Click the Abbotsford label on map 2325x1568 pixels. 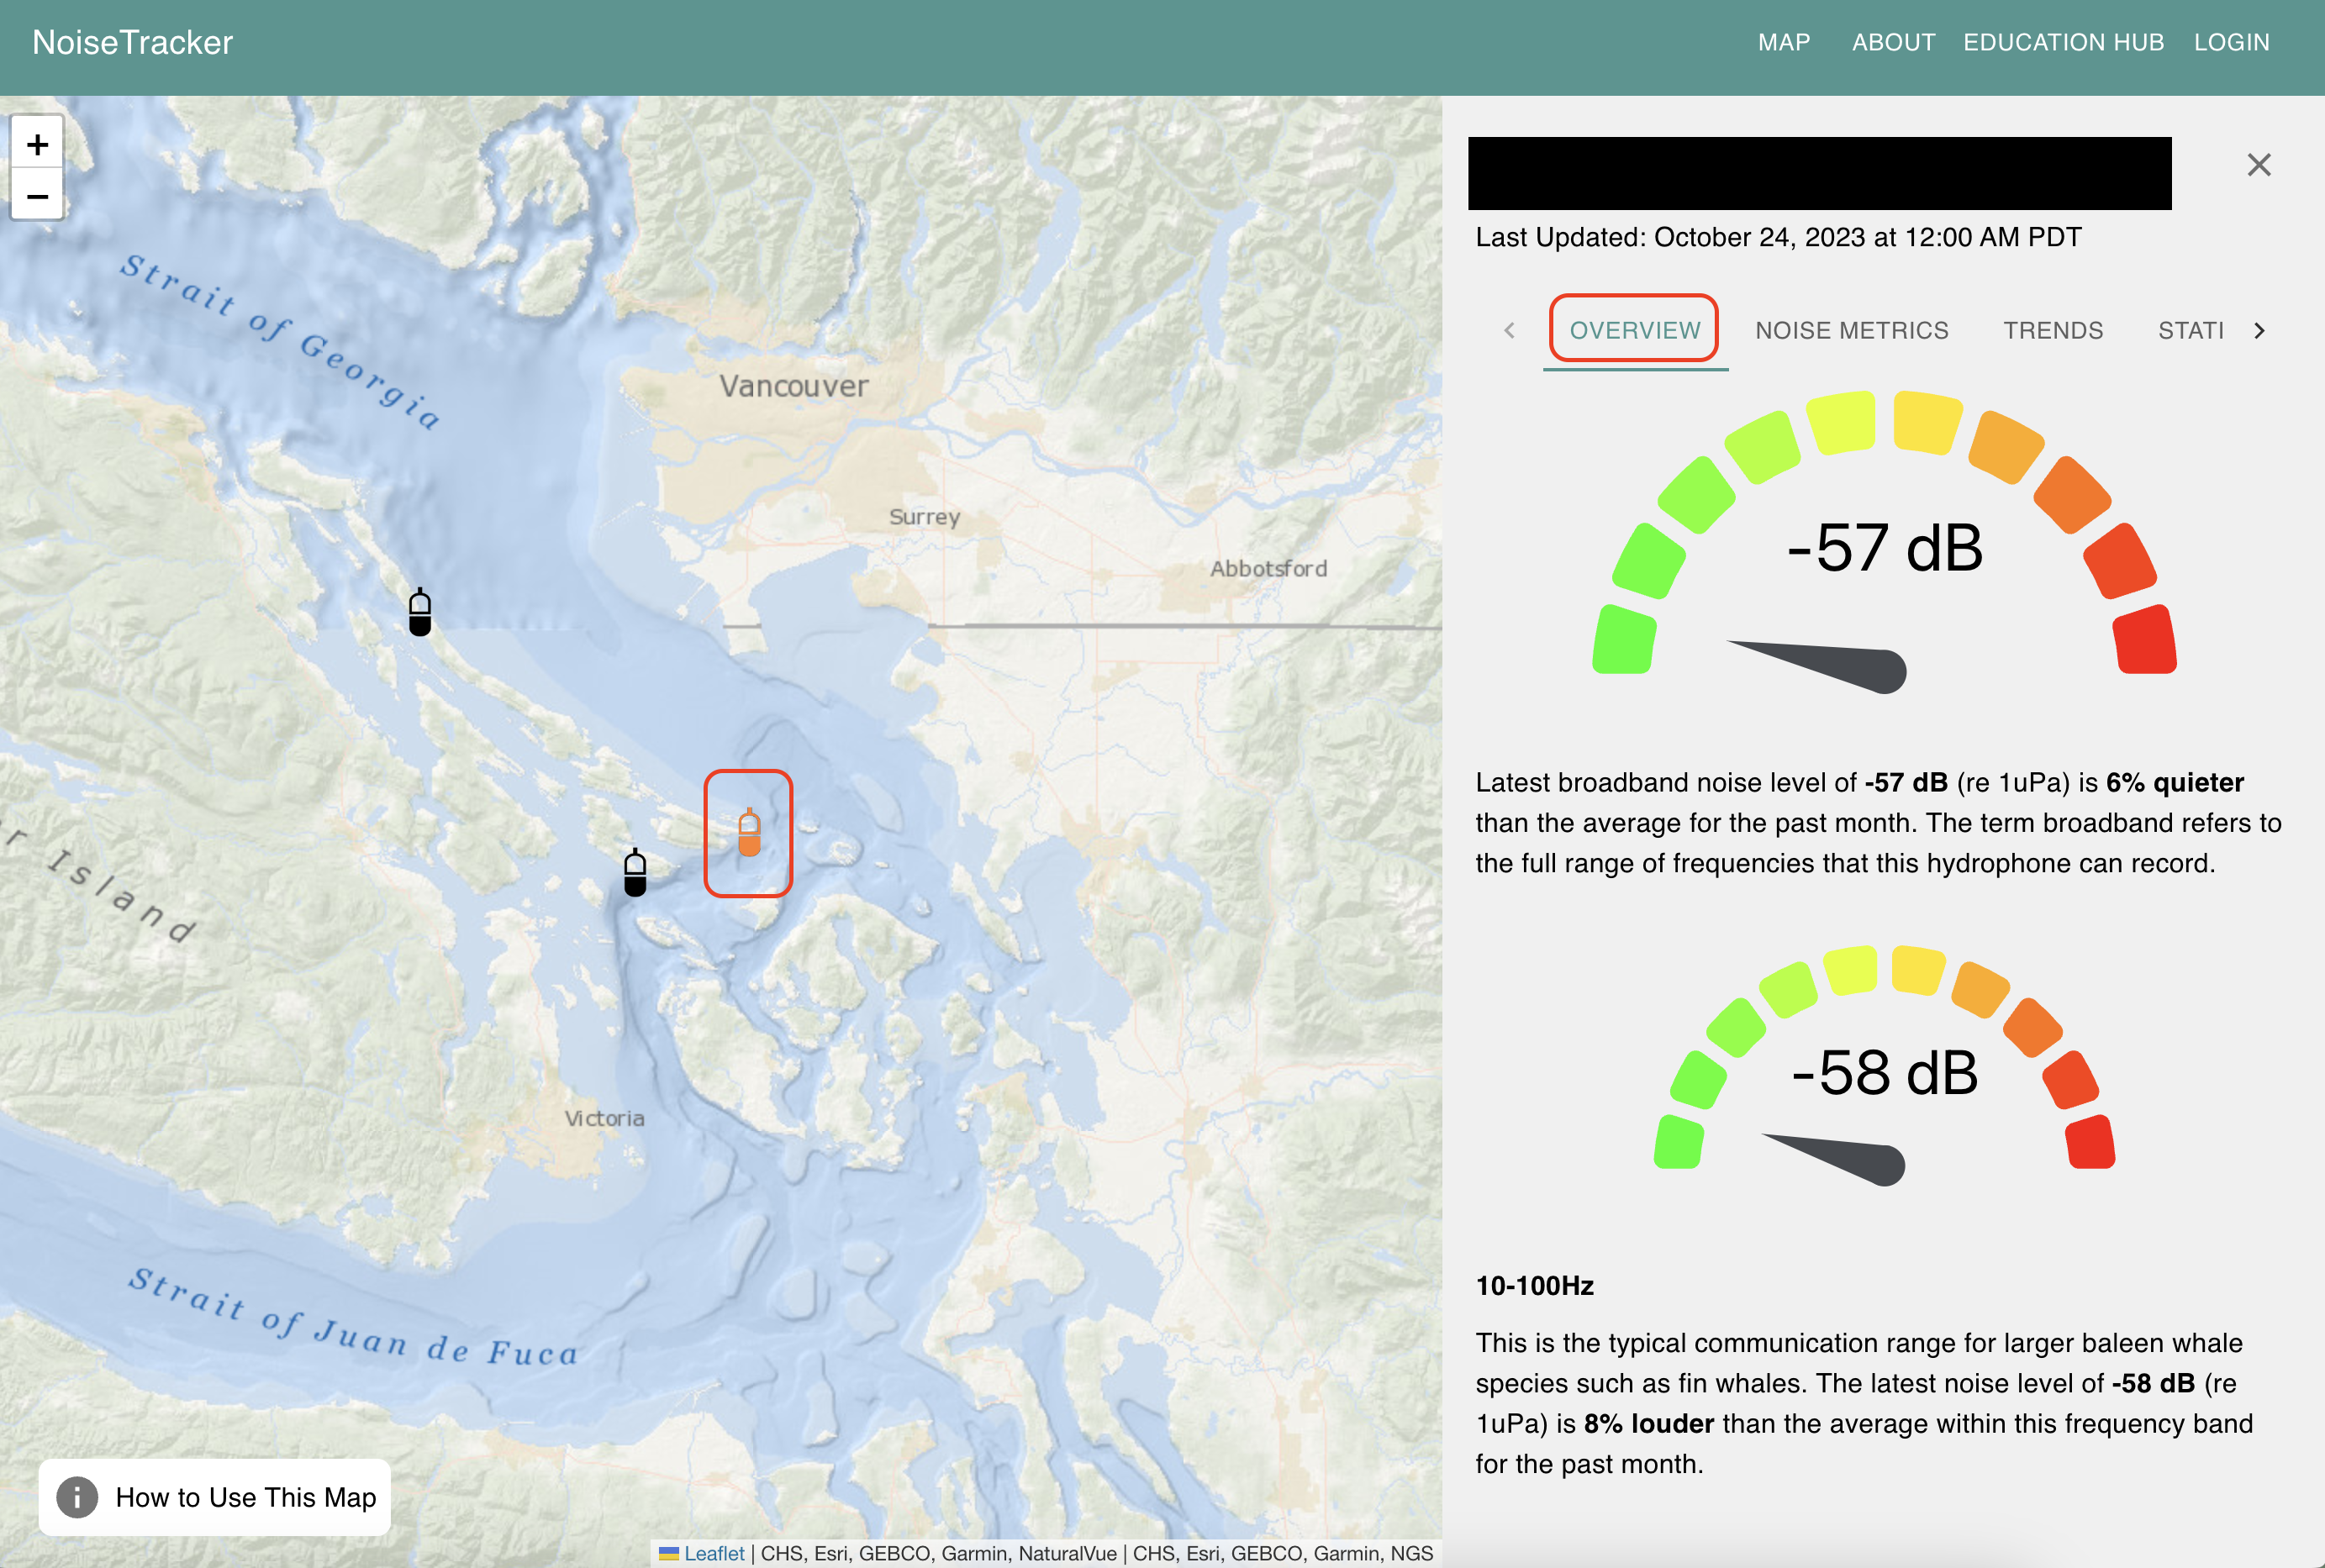tap(1268, 568)
